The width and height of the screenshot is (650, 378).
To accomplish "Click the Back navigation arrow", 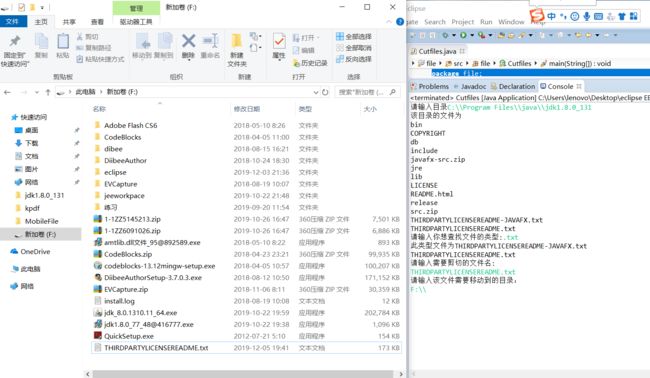I will 7,92.
